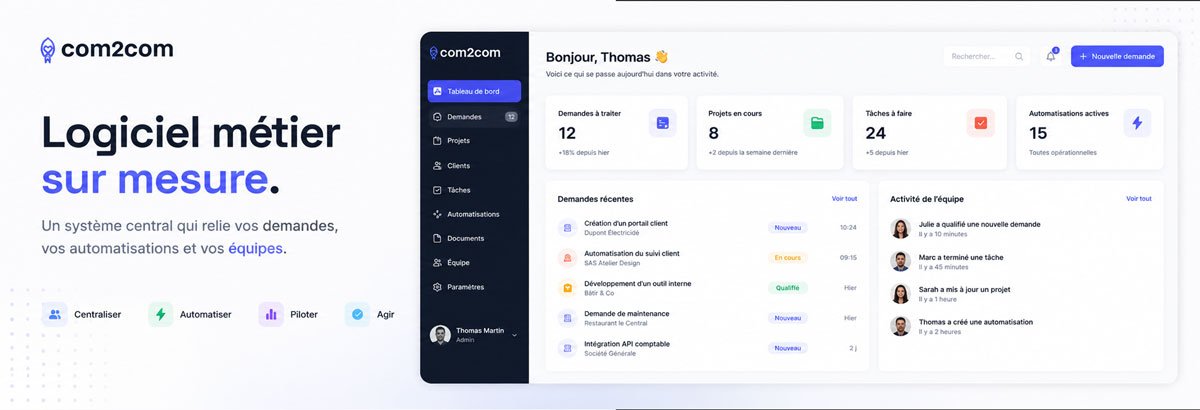
Task: Click 'Julie a qualifié une nouvelle demande'
Action: pos(979,224)
